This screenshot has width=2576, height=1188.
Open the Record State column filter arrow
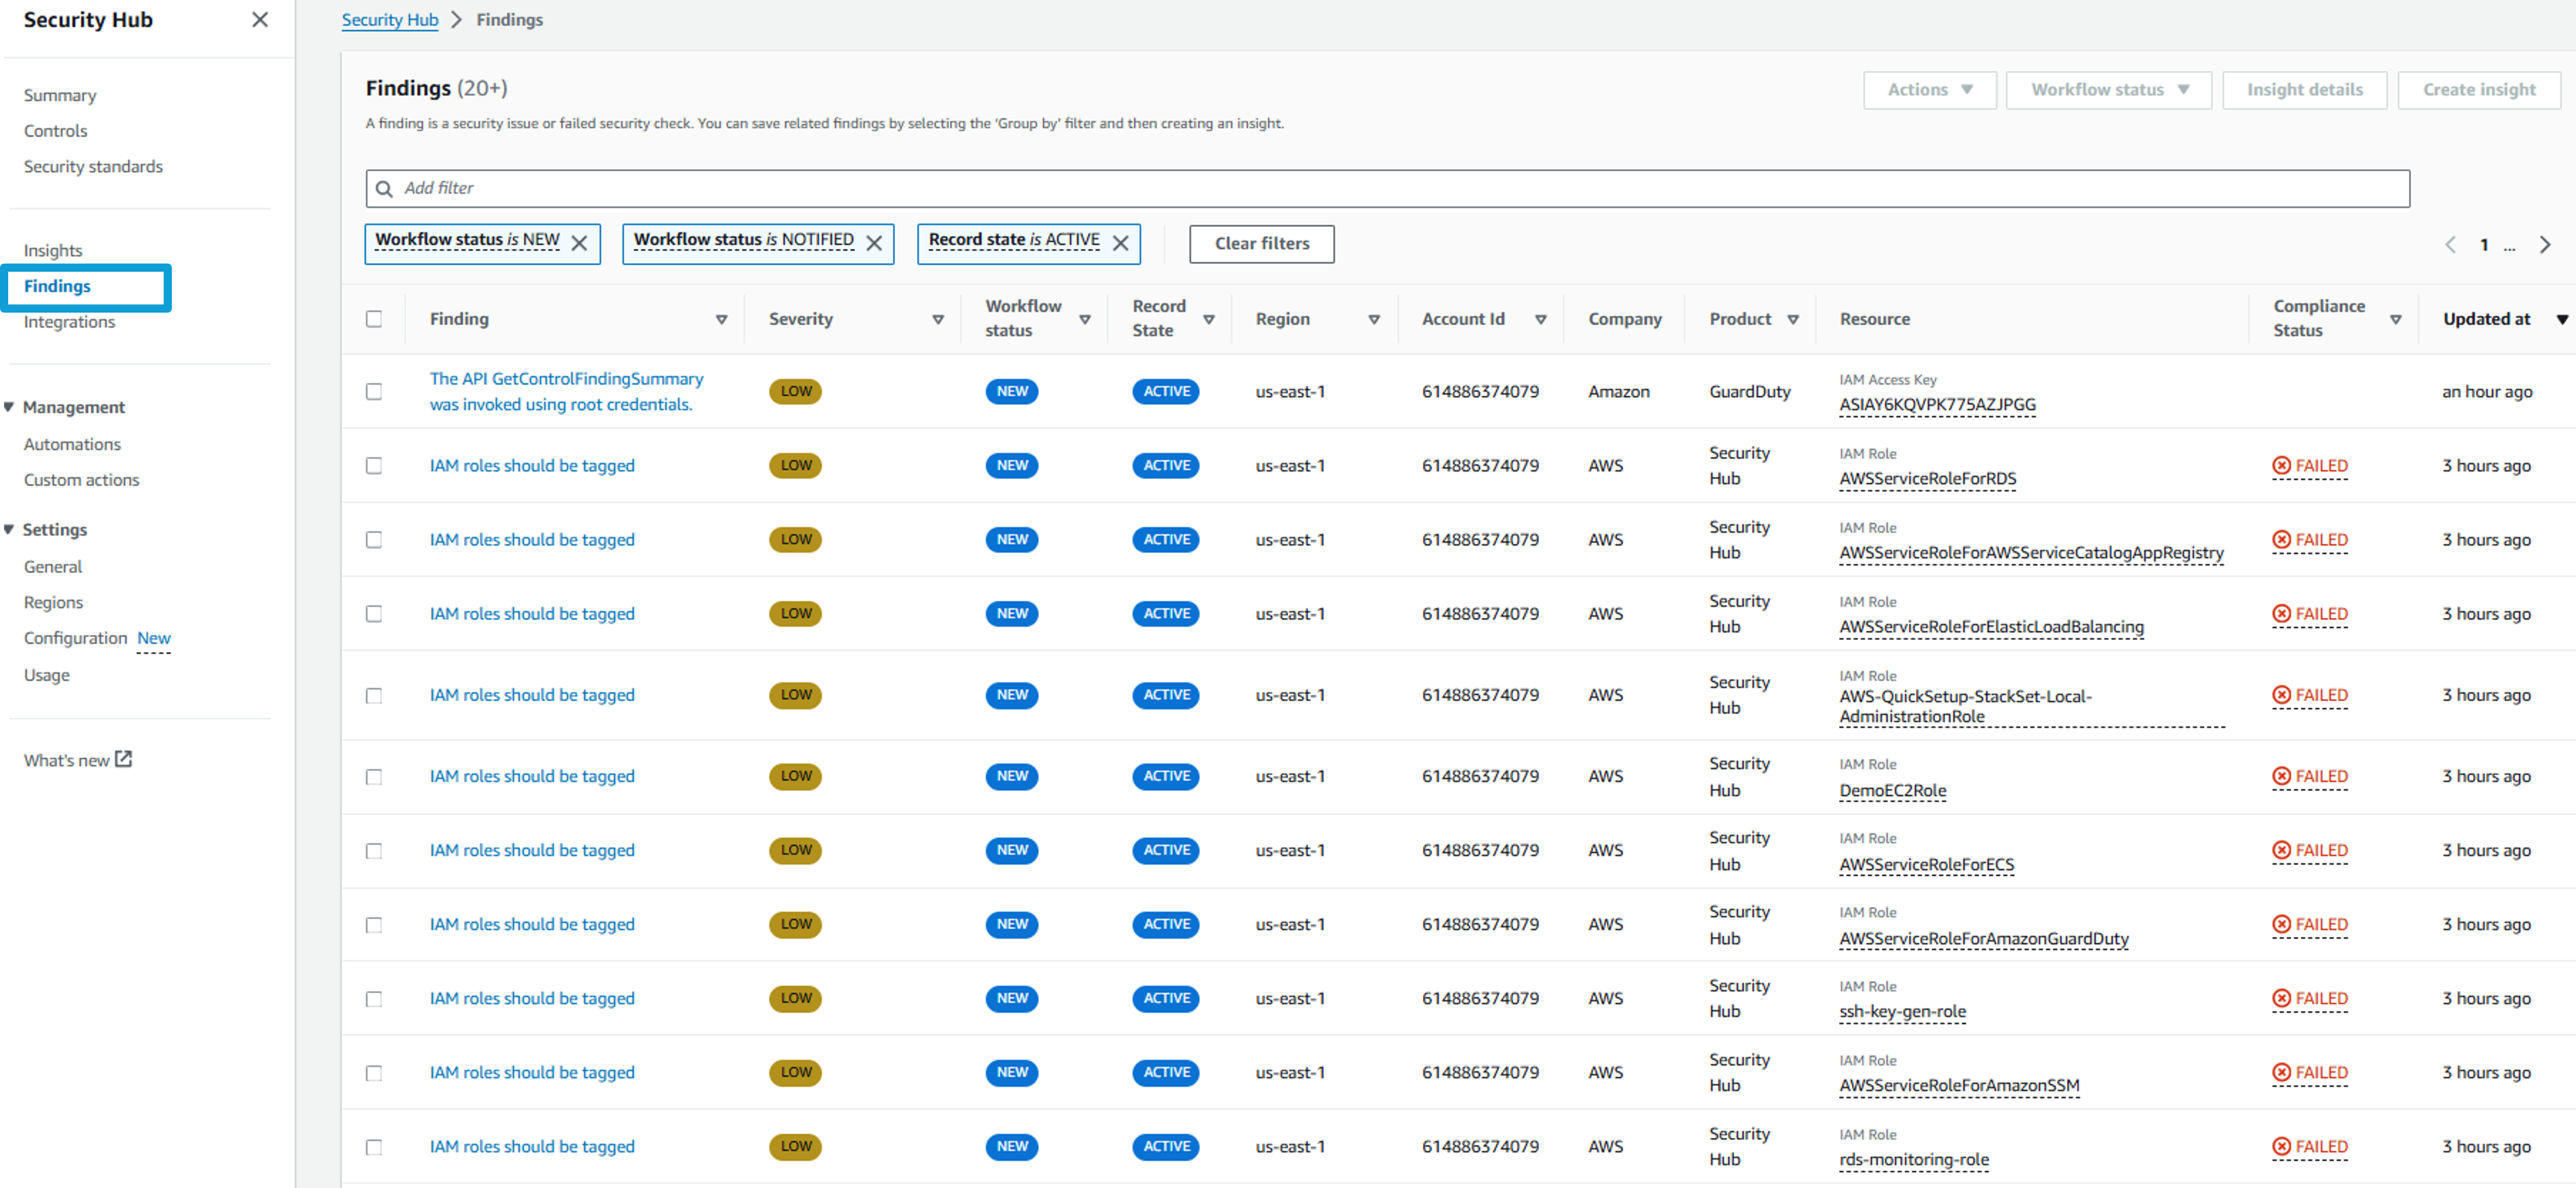[1209, 319]
